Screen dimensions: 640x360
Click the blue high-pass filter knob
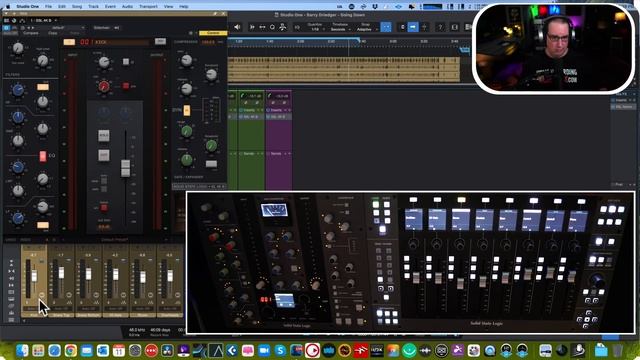coord(18,90)
